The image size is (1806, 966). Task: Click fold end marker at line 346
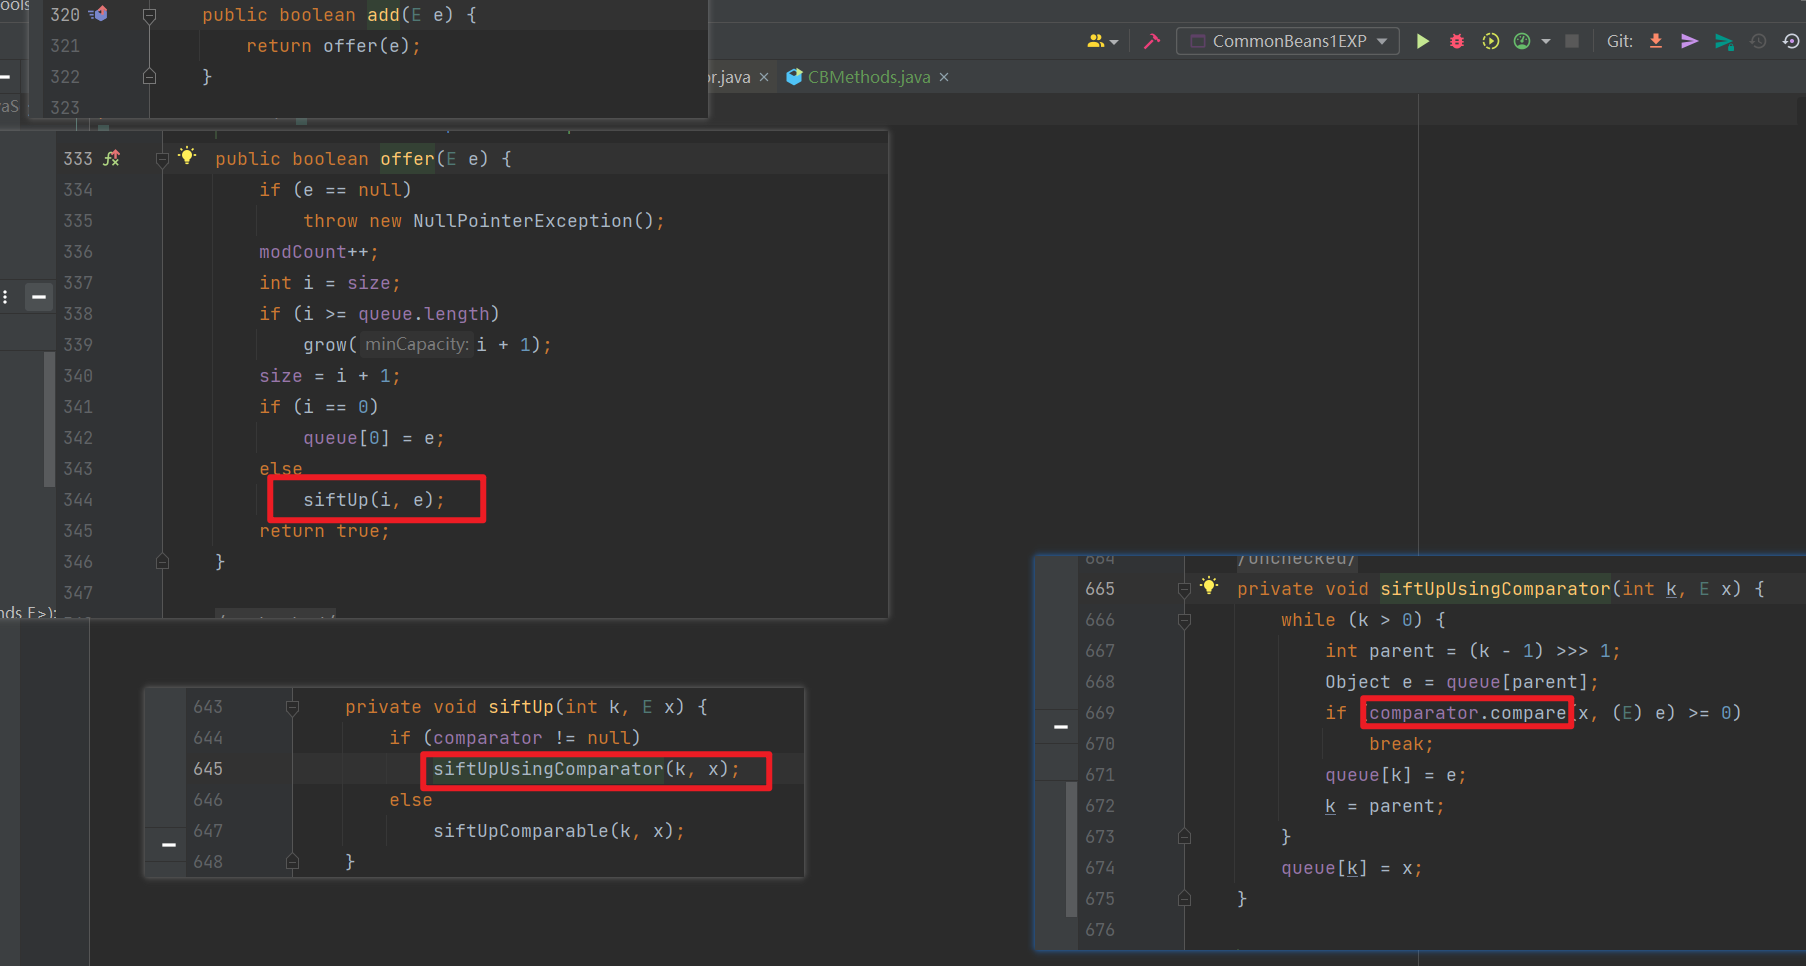pyautogui.click(x=162, y=562)
